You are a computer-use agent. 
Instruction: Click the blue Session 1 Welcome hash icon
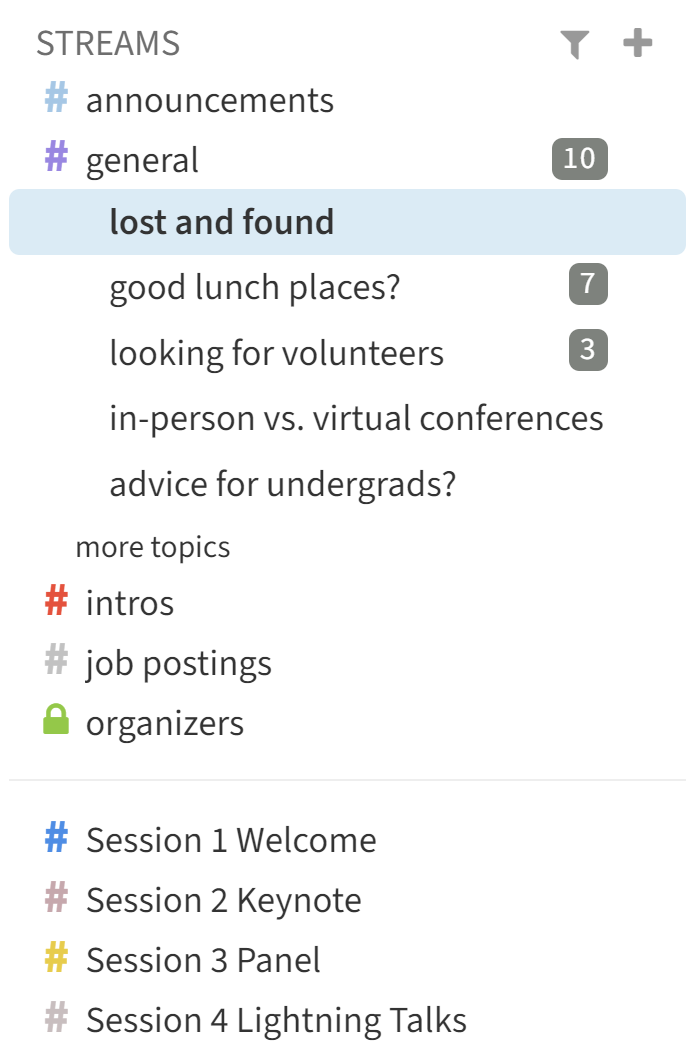pyautogui.click(x=57, y=839)
